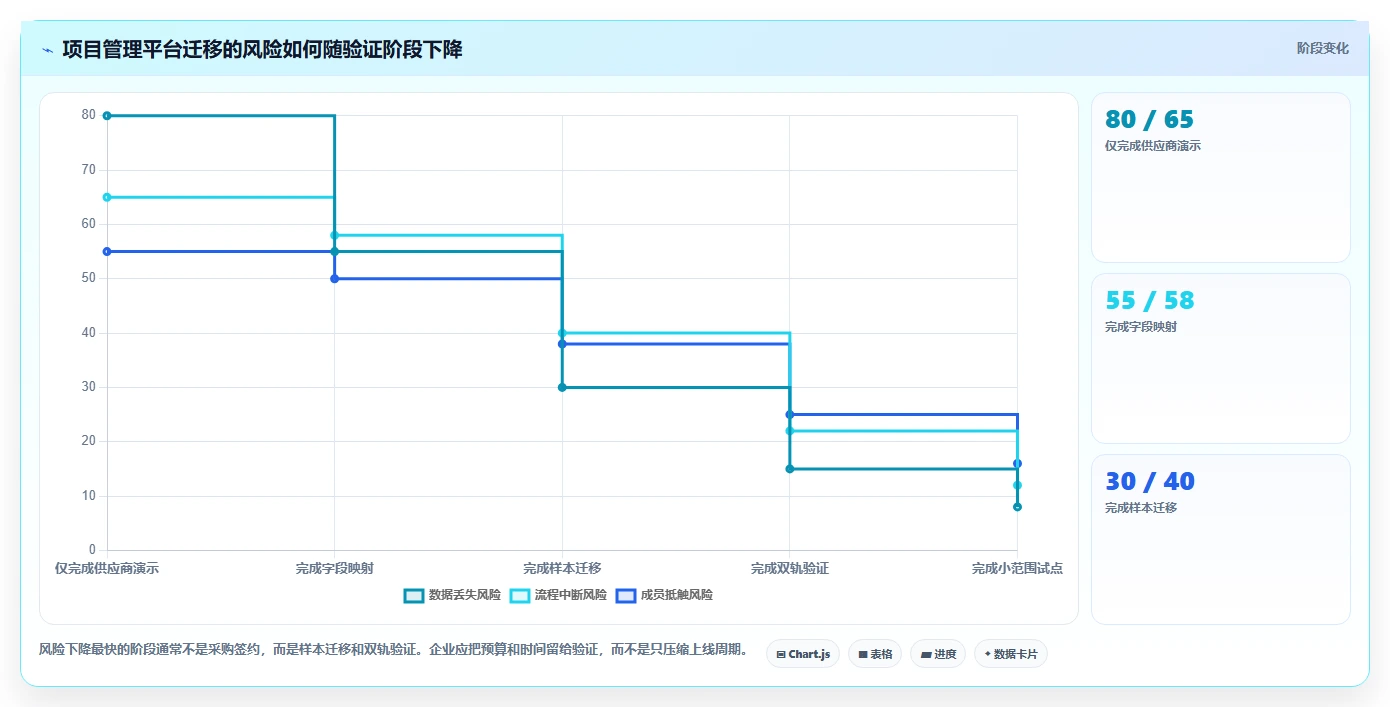Click the y-axis value 0
This screenshot has height=707, width=1390.
[x=92, y=550]
